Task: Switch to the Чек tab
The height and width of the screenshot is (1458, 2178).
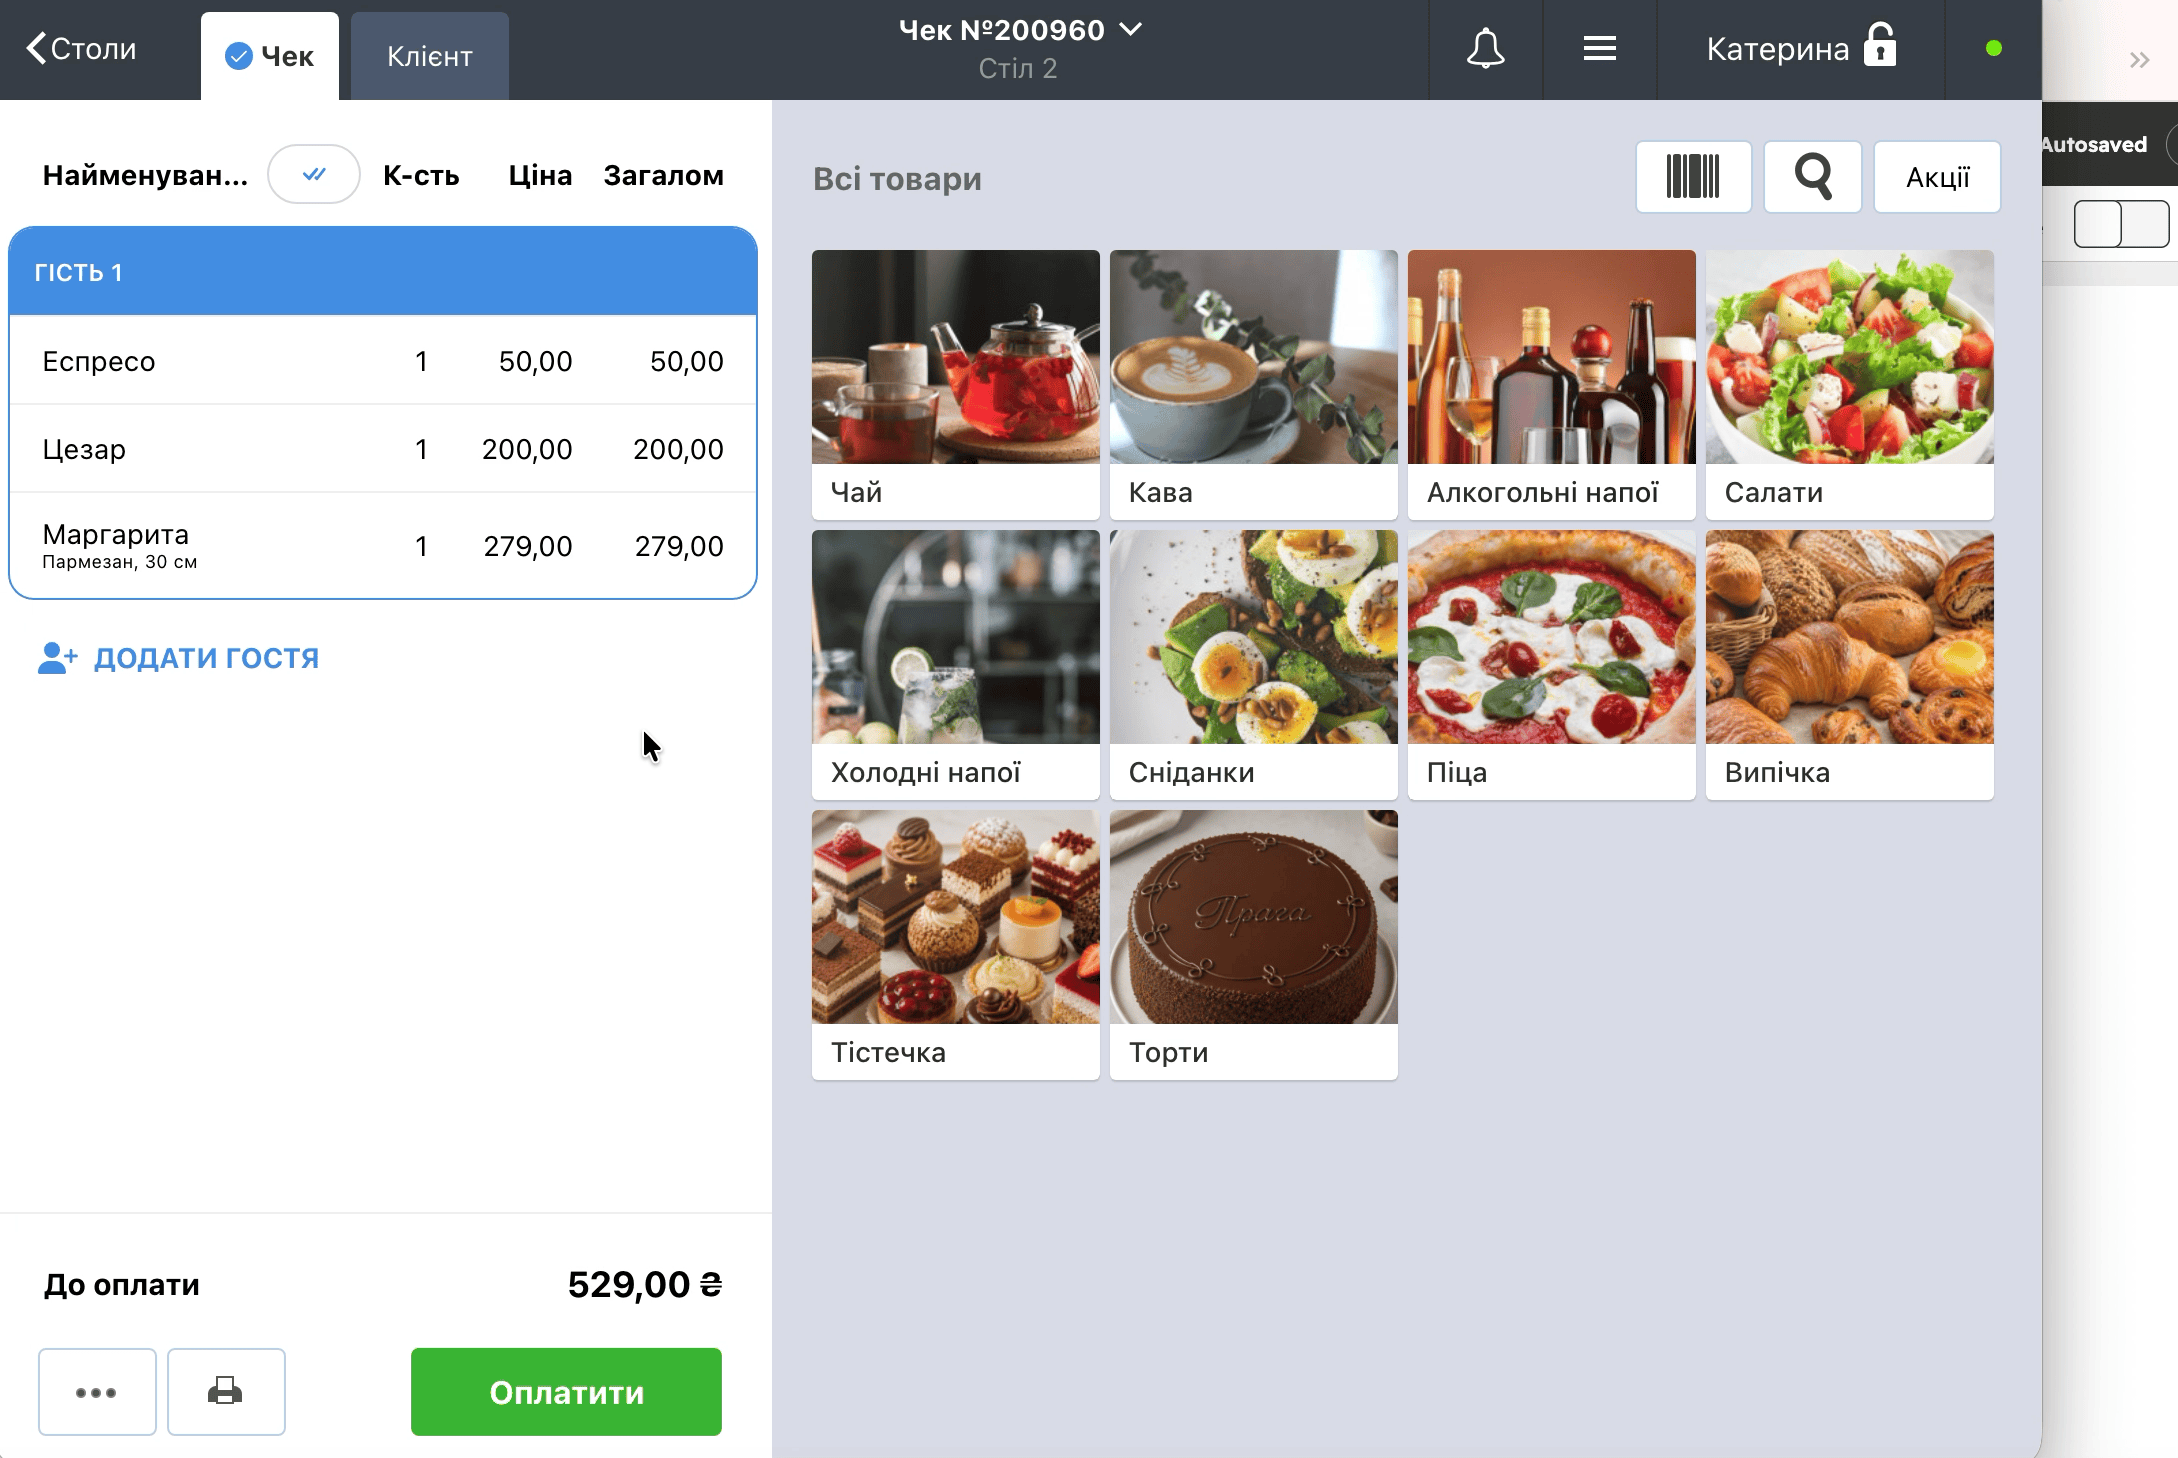Action: (x=270, y=56)
